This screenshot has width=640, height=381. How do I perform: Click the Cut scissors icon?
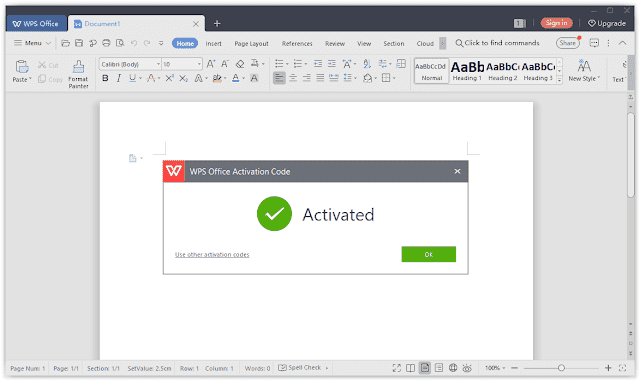(x=42, y=65)
